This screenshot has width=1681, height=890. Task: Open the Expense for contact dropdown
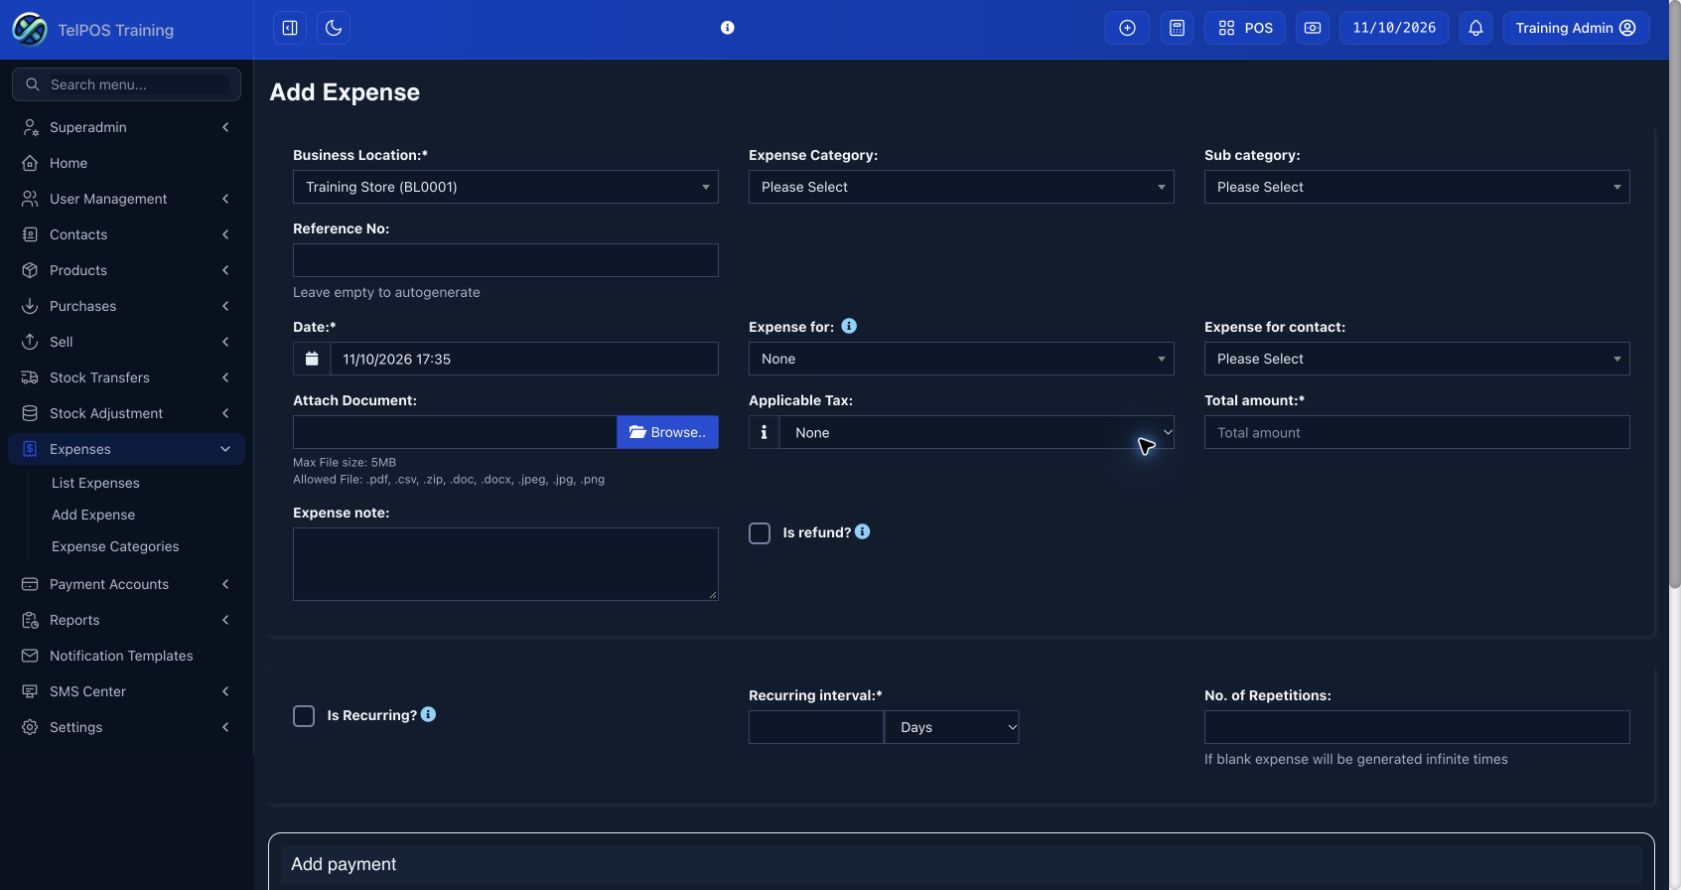1417,359
